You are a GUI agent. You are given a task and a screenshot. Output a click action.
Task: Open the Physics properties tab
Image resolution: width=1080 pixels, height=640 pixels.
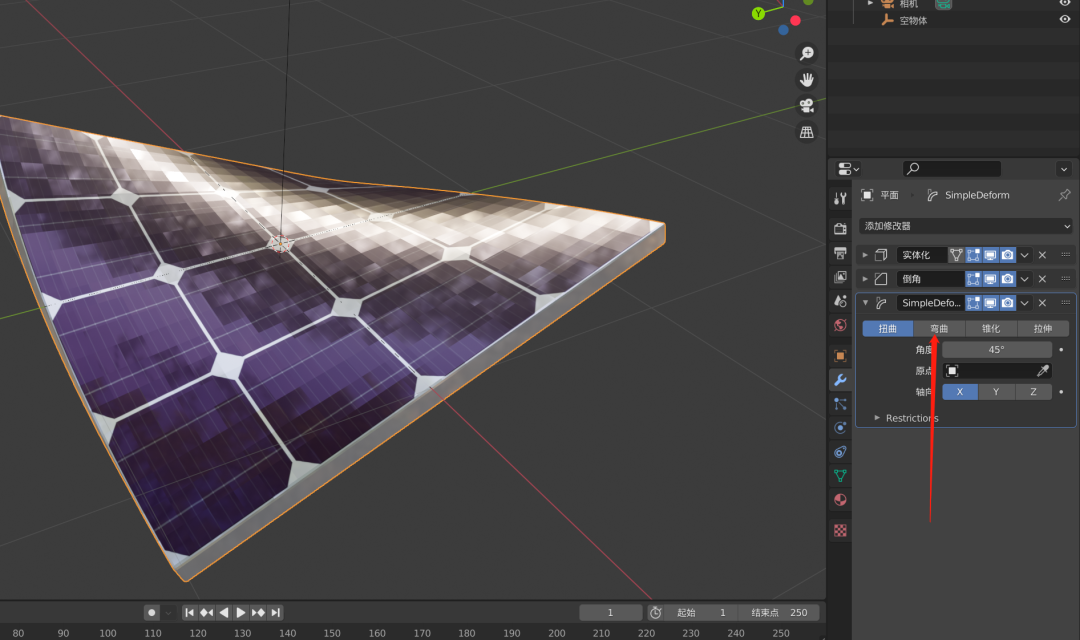[840, 428]
